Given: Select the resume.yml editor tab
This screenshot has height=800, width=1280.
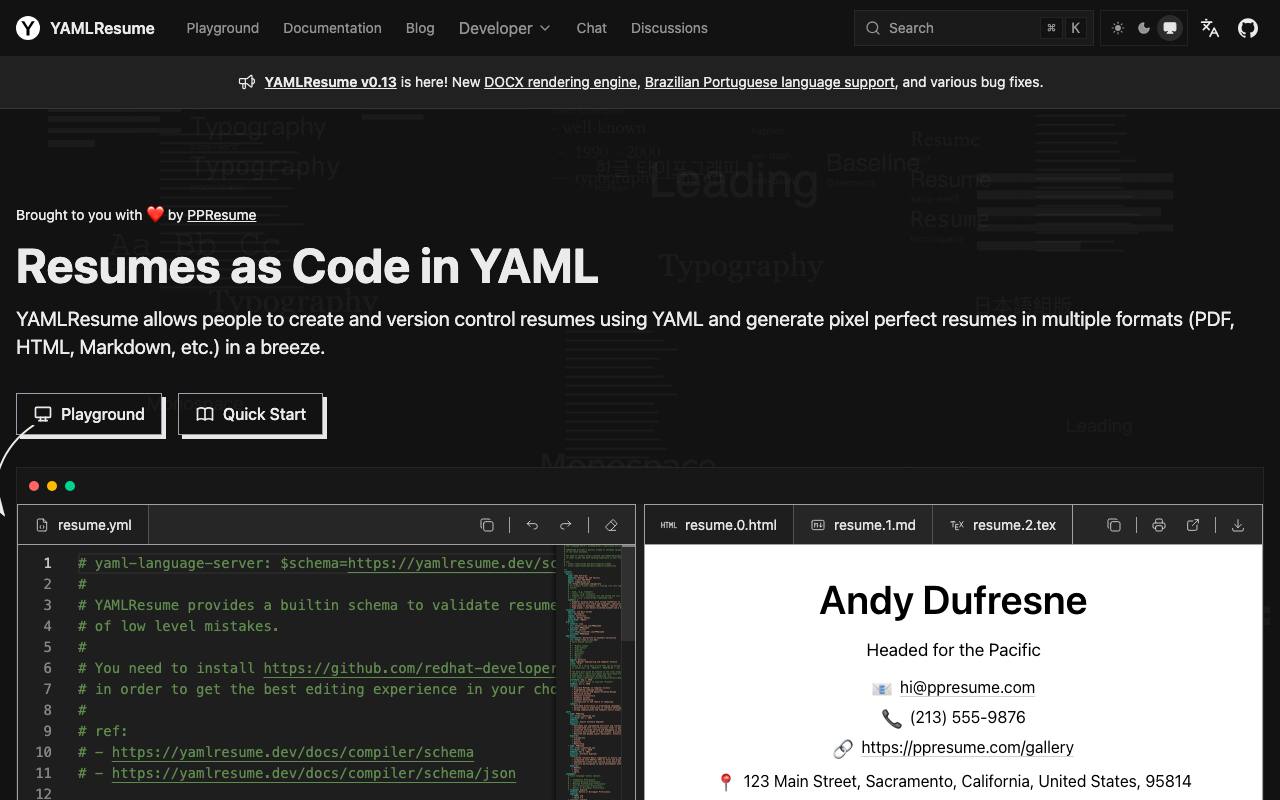Looking at the screenshot, I should click(83, 525).
